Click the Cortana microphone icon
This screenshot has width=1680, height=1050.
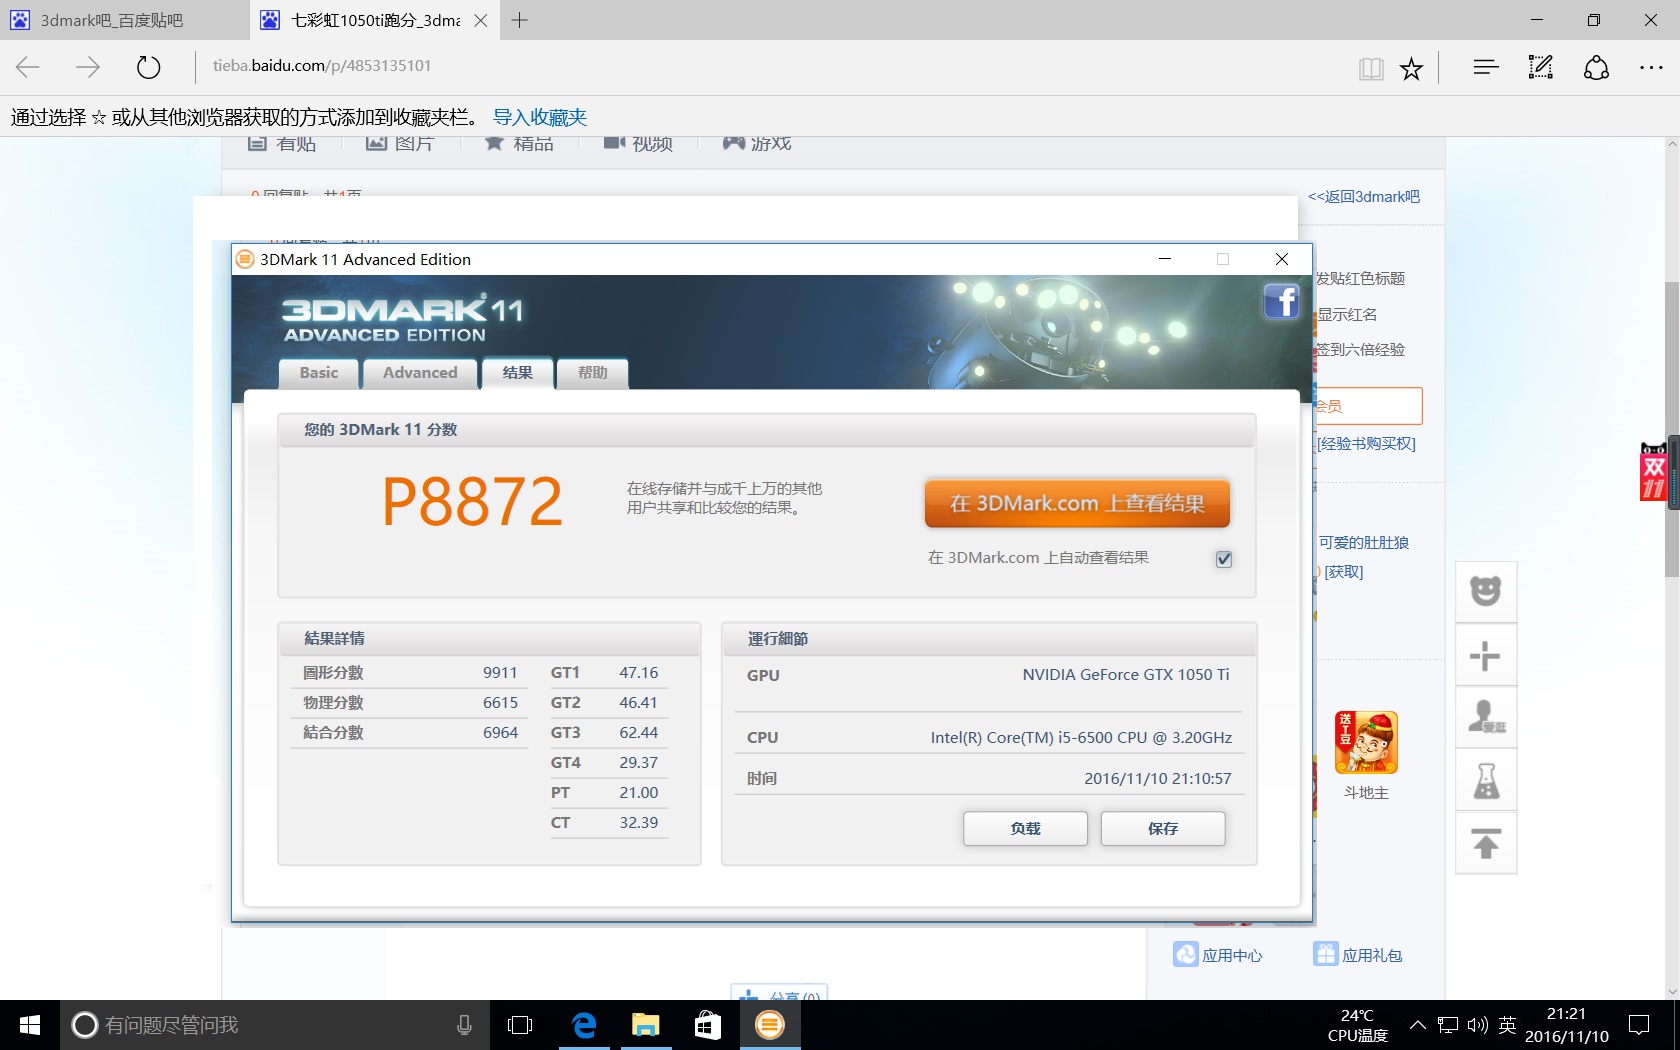pyautogui.click(x=464, y=1025)
